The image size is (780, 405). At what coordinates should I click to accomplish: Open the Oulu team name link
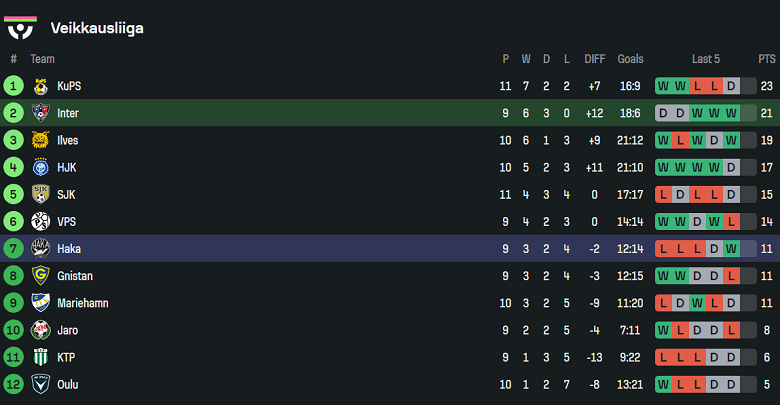67,384
